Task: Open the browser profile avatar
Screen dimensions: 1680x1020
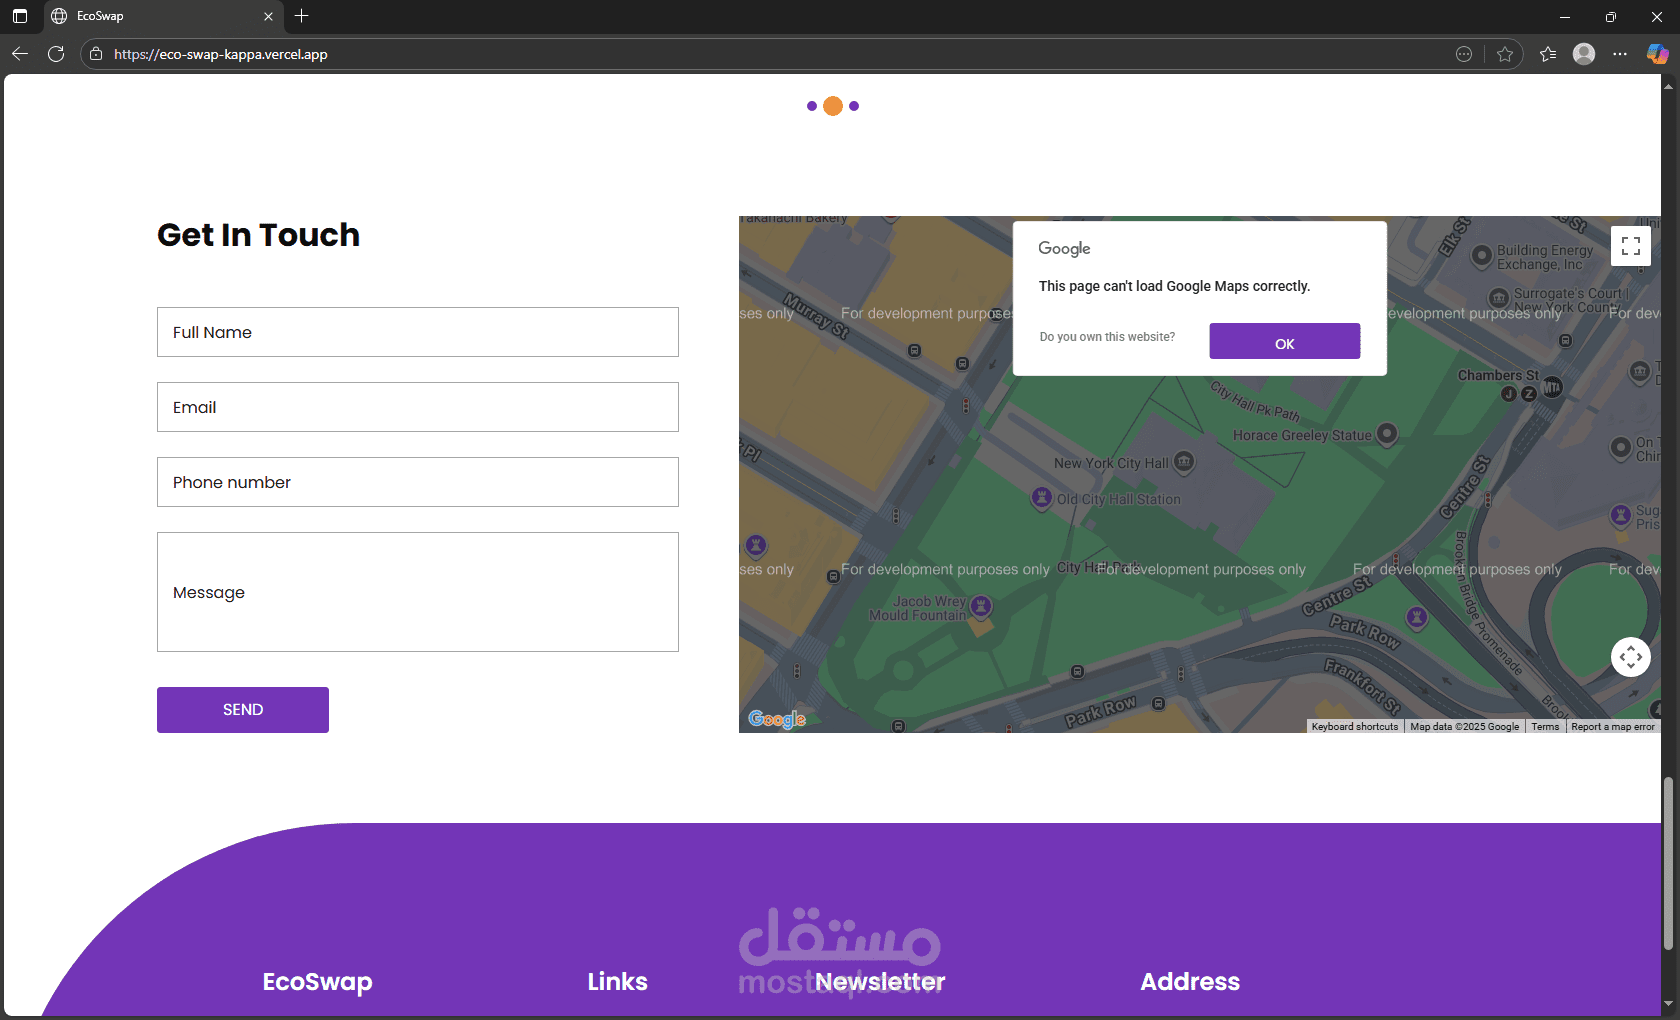Action: (x=1584, y=54)
